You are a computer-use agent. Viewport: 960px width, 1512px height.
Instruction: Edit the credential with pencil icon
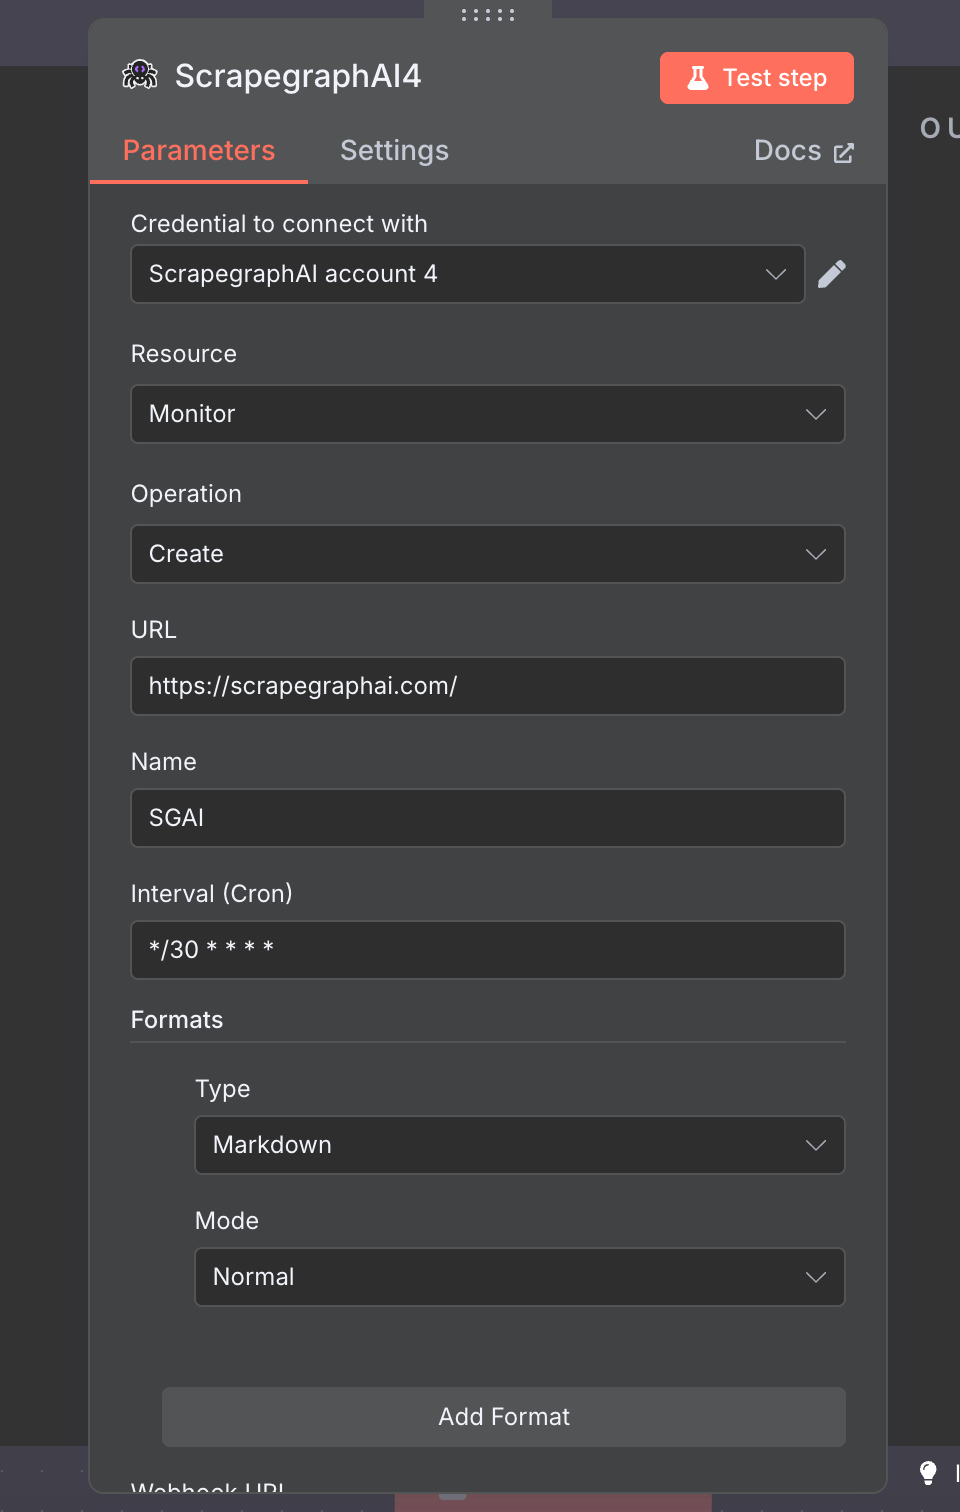[832, 274]
